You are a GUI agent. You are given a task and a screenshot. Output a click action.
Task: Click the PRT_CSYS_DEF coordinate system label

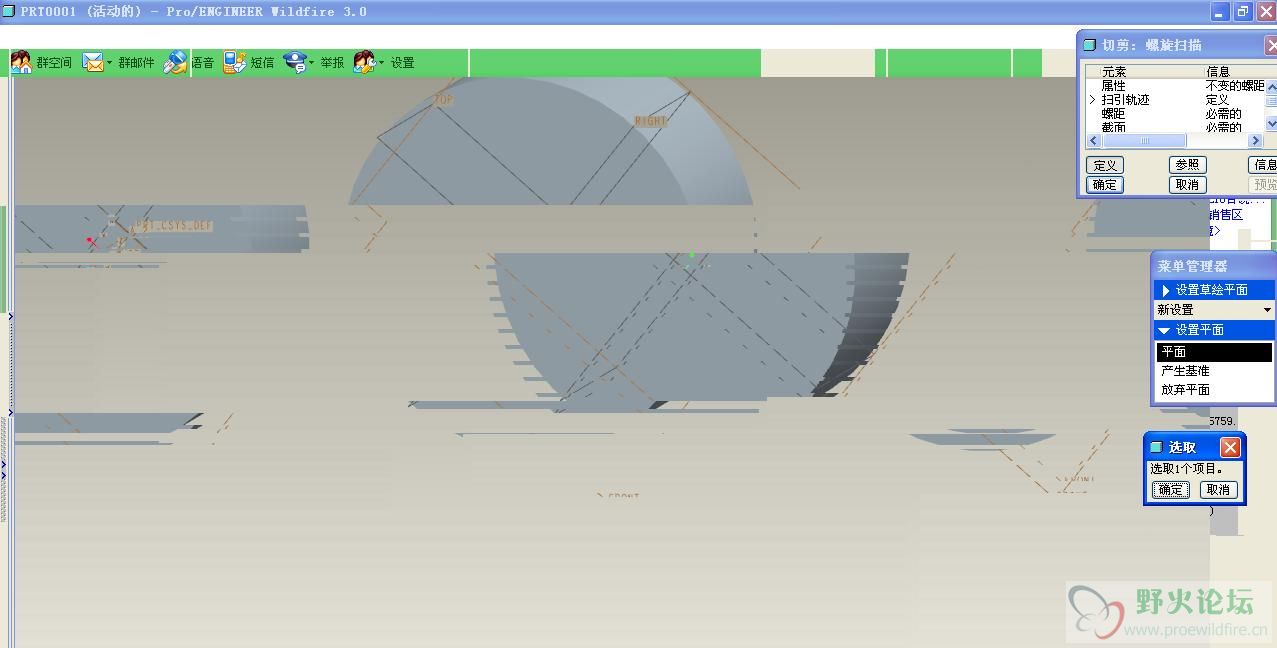coord(174,226)
